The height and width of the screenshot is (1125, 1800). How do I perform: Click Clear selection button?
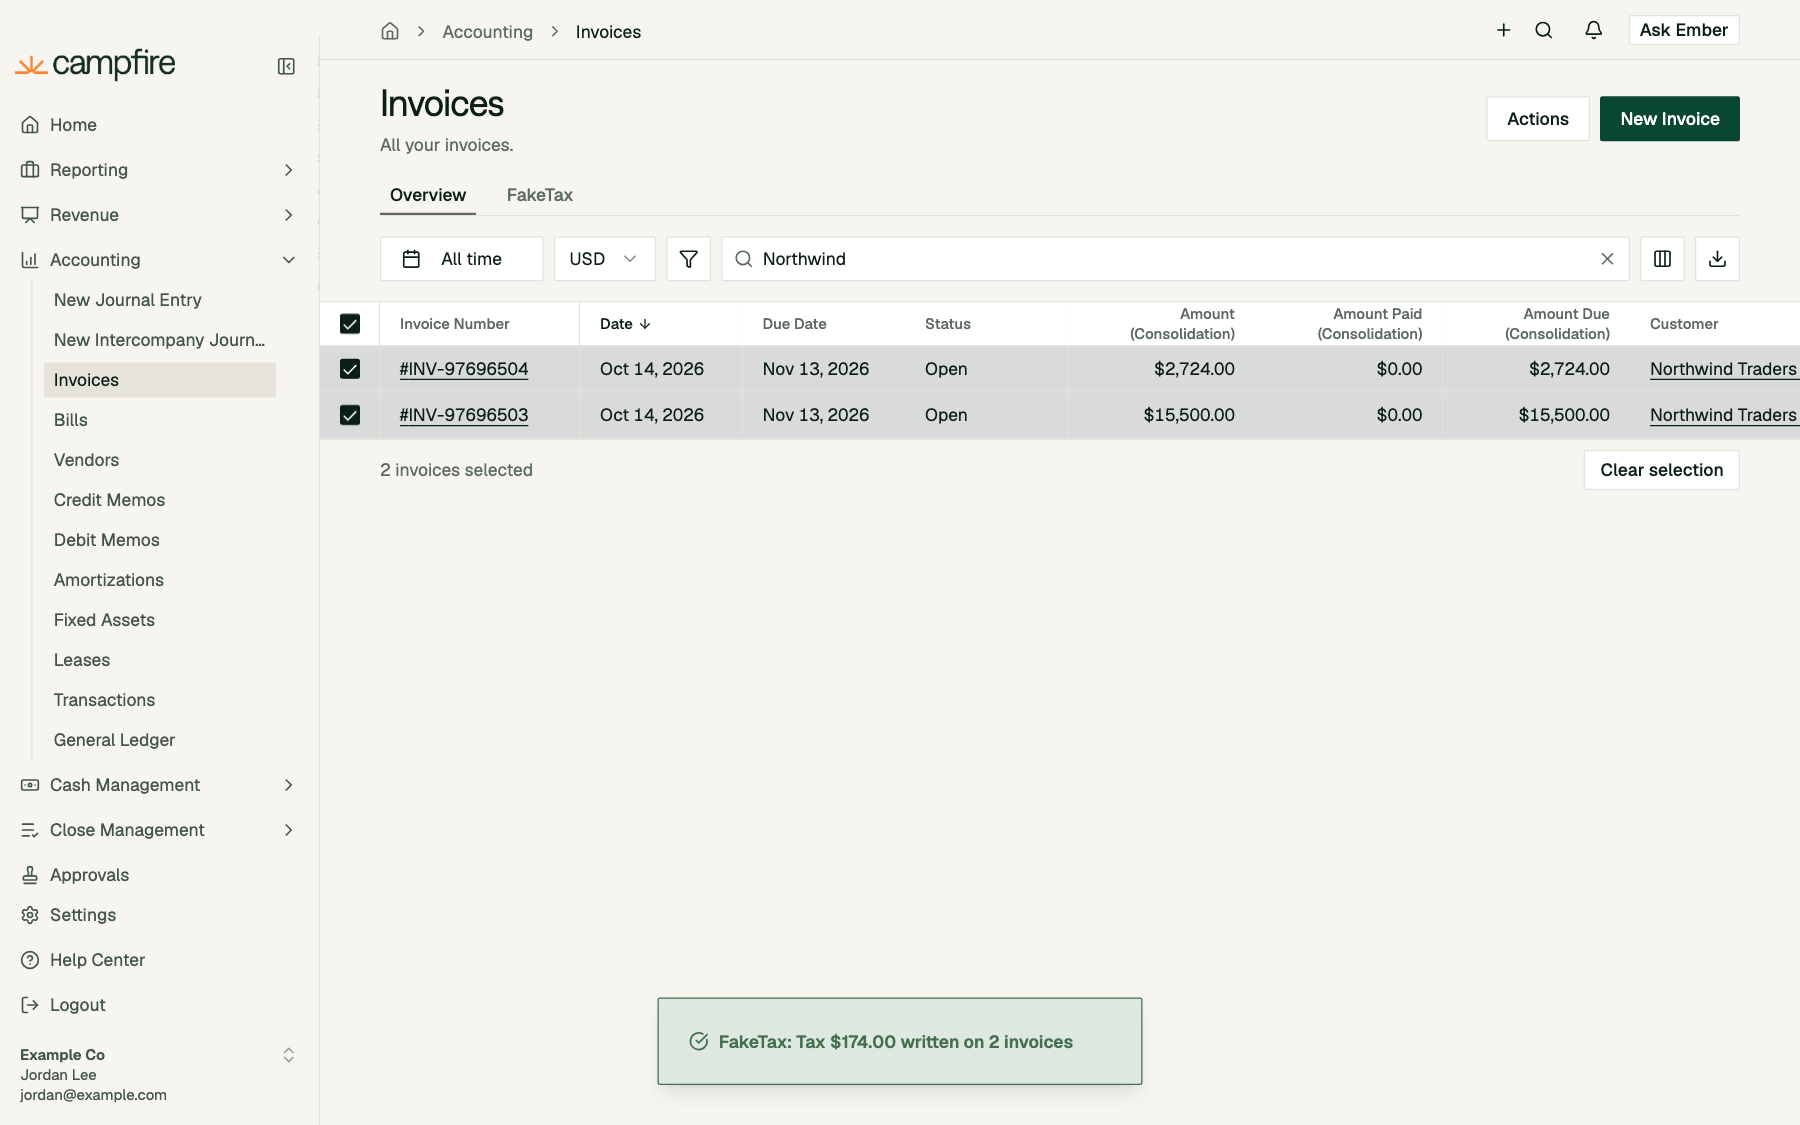tap(1662, 470)
